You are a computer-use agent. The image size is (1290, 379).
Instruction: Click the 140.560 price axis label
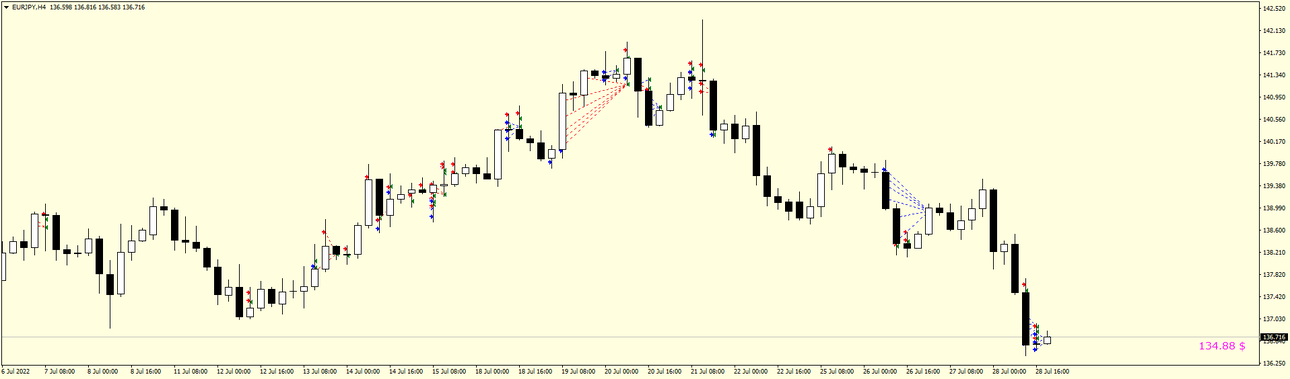(x=1274, y=119)
